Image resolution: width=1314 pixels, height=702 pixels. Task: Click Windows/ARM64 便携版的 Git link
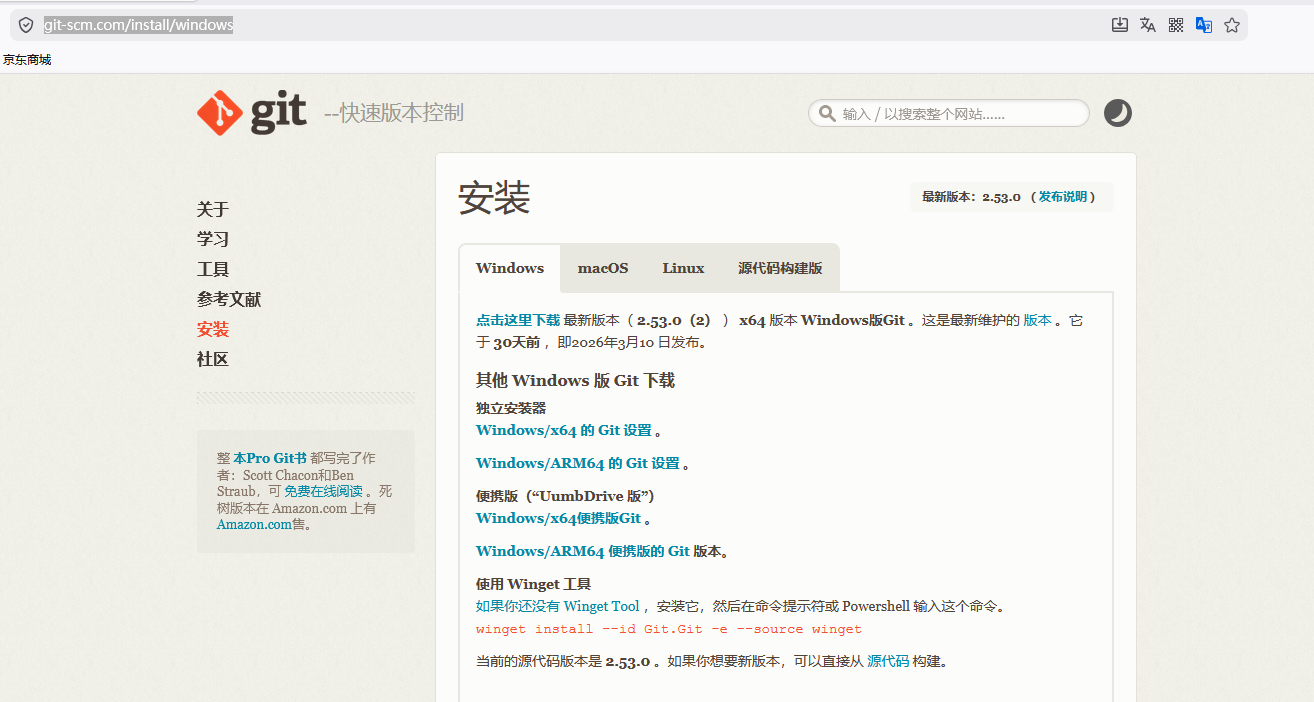583,551
